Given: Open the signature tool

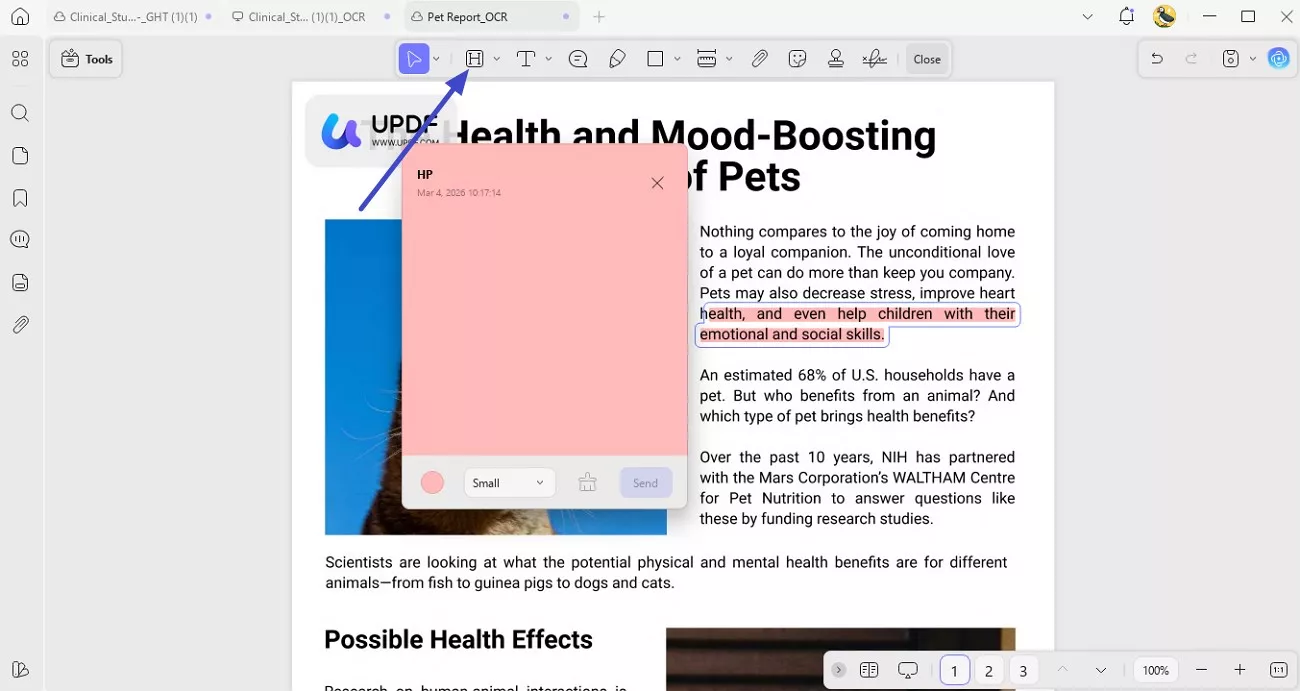Looking at the screenshot, I should click(x=875, y=59).
